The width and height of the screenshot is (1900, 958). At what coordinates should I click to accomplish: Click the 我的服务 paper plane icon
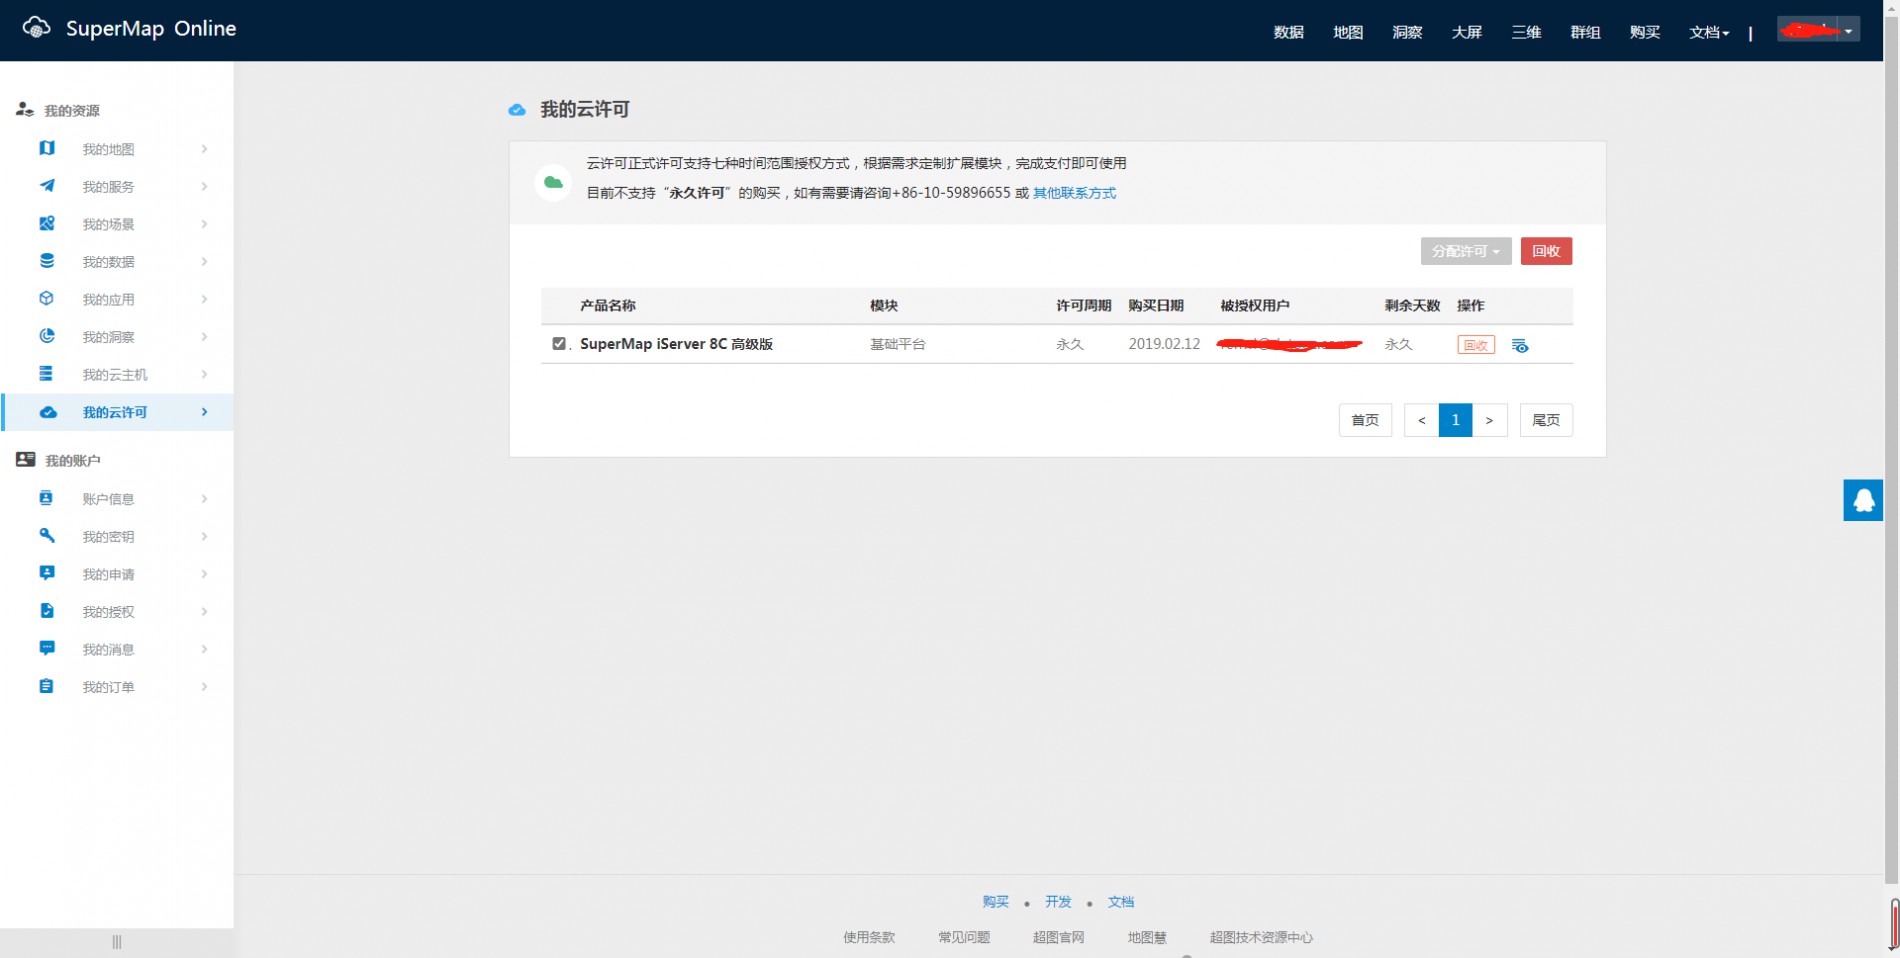click(47, 186)
